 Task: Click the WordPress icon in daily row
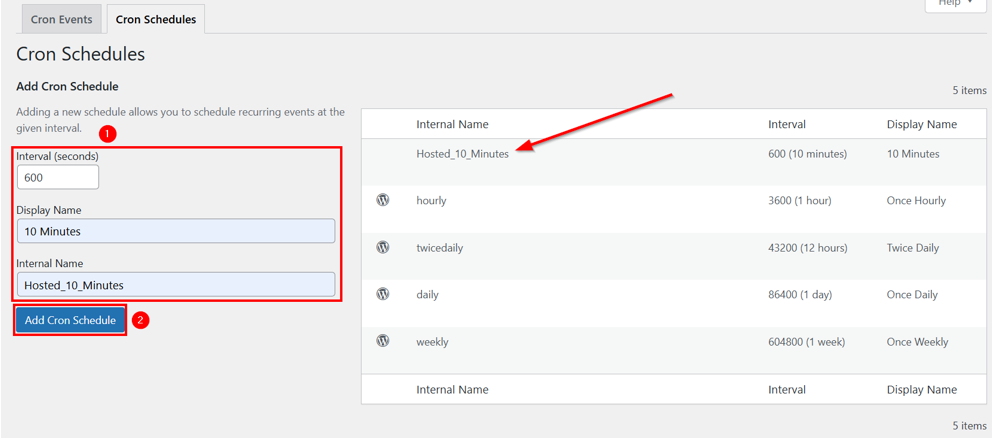pos(382,294)
